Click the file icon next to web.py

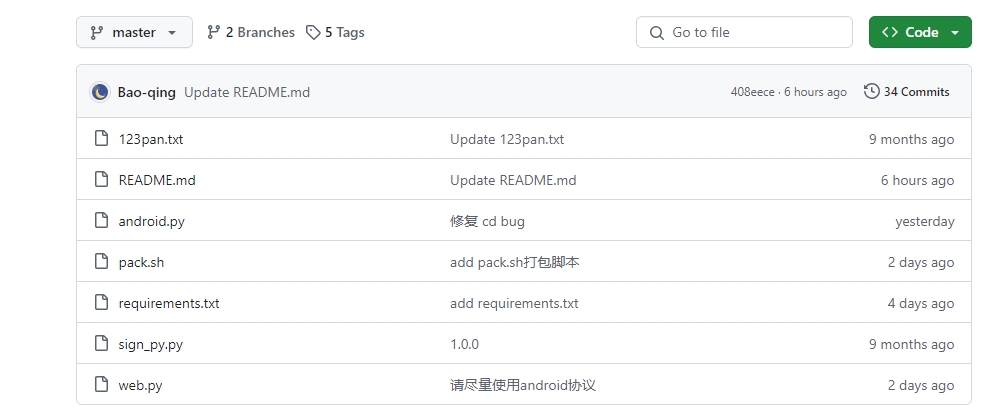tap(101, 385)
